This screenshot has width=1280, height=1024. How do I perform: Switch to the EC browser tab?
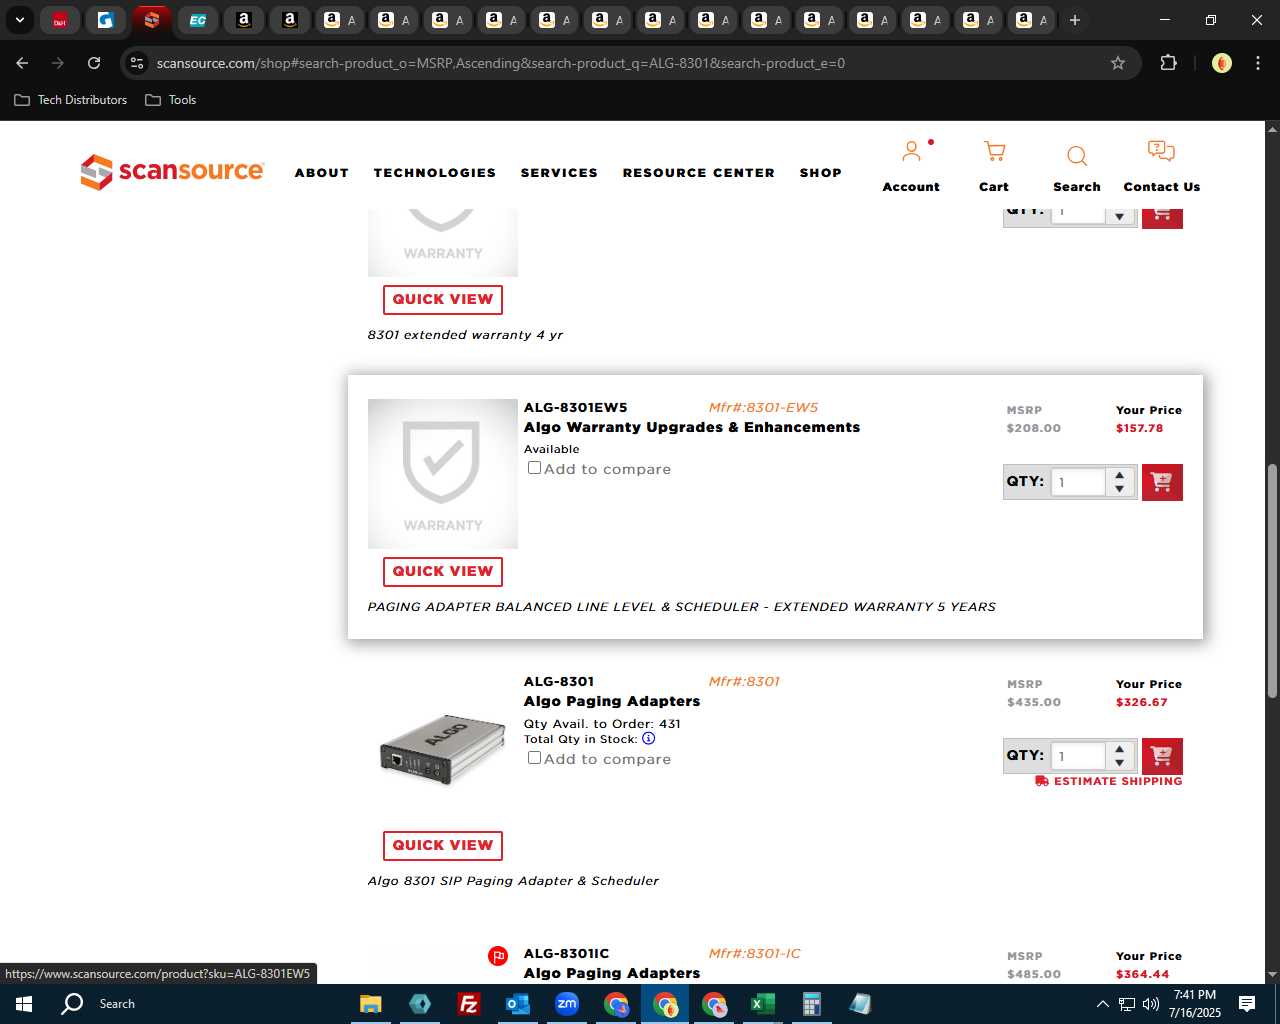pyautogui.click(x=198, y=20)
